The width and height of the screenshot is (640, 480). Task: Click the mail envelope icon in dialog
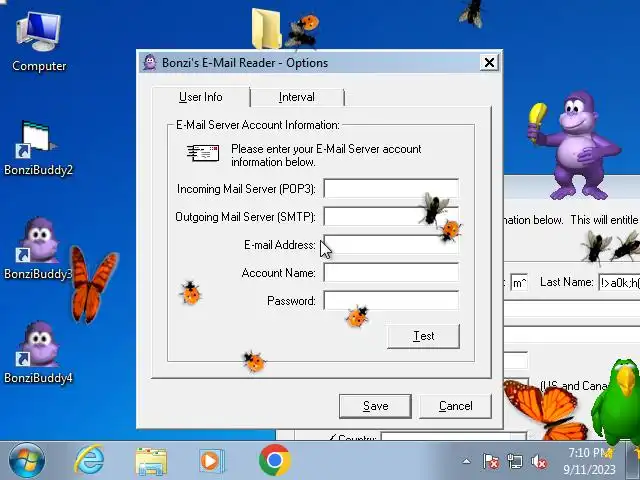tap(203, 153)
